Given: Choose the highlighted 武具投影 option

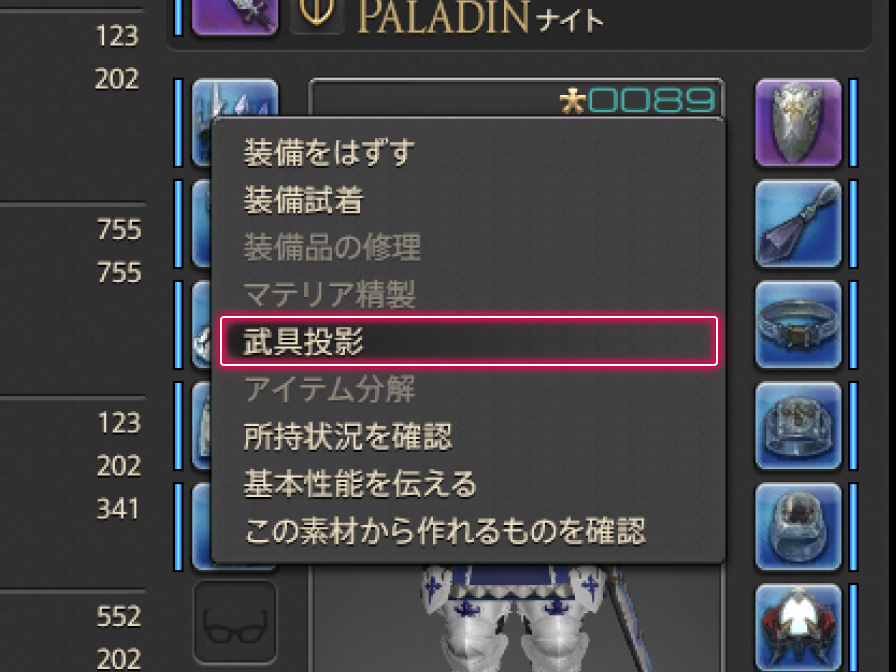Looking at the screenshot, I should tap(469, 341).
